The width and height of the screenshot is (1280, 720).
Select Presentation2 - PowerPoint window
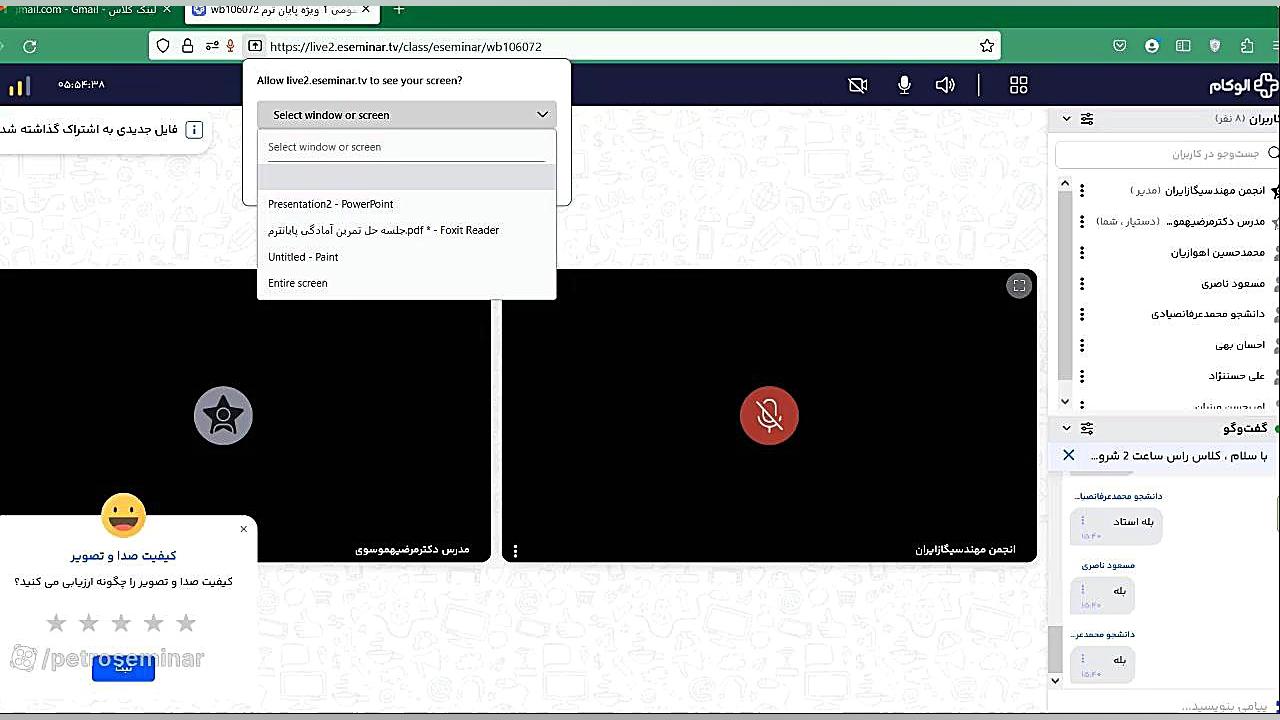406,204
